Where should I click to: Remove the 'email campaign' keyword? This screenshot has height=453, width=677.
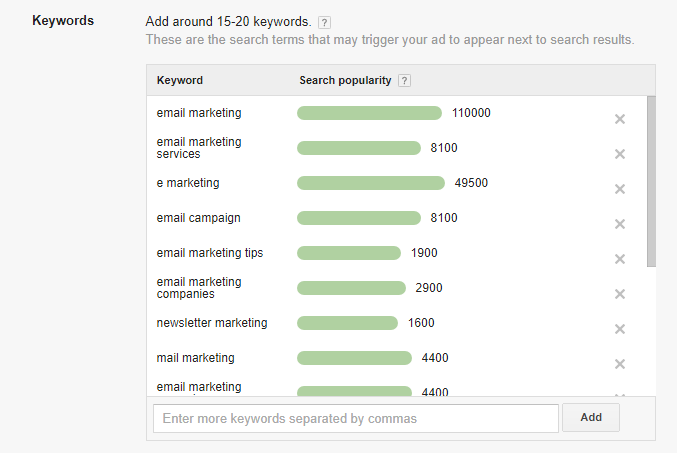pyautogui.click(x=620, y=224)
